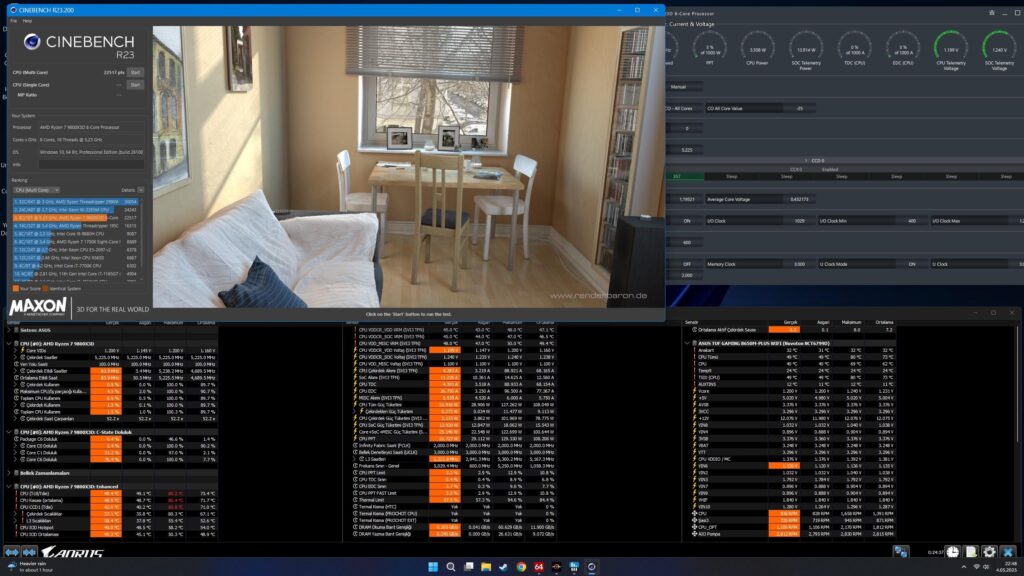Open the Windows Start menu
Viewport: 1024px width, 576px height.
coord(433,567)
